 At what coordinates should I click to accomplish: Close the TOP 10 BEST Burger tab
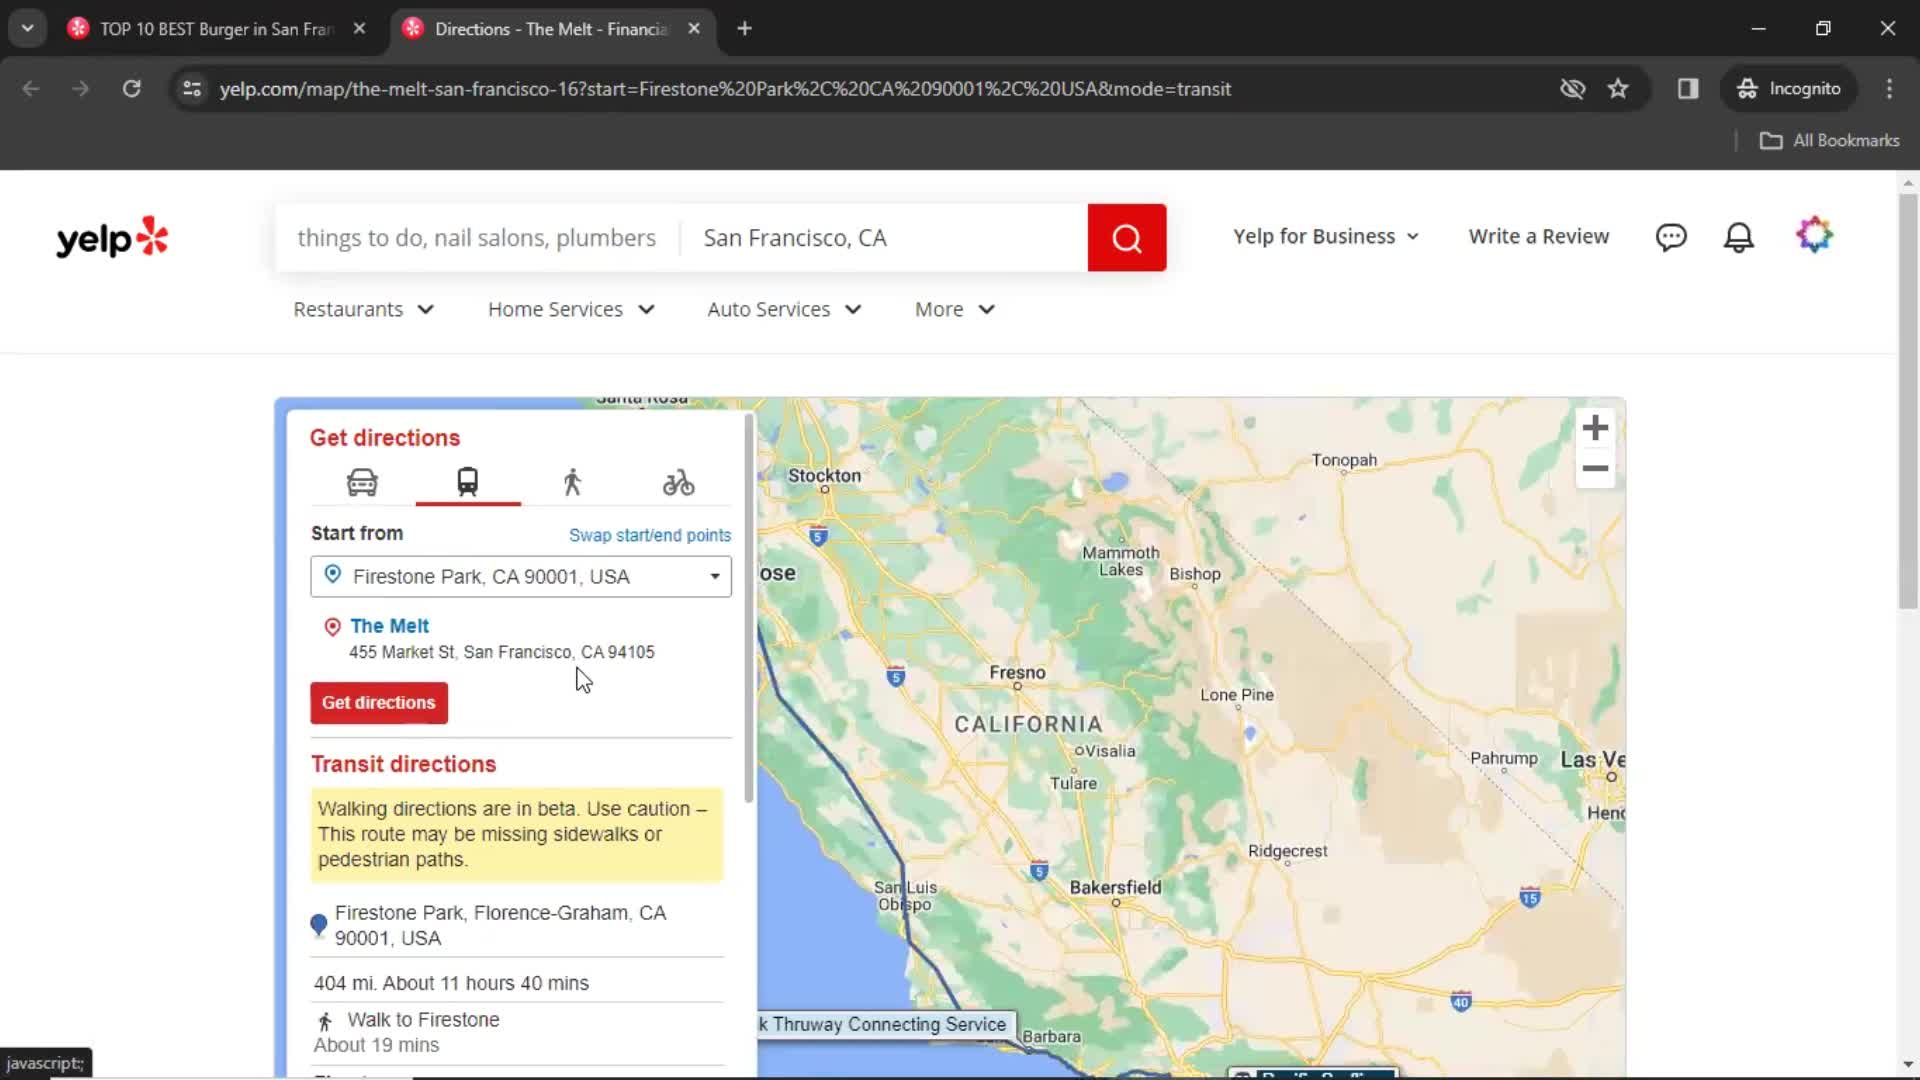(359, 29)
